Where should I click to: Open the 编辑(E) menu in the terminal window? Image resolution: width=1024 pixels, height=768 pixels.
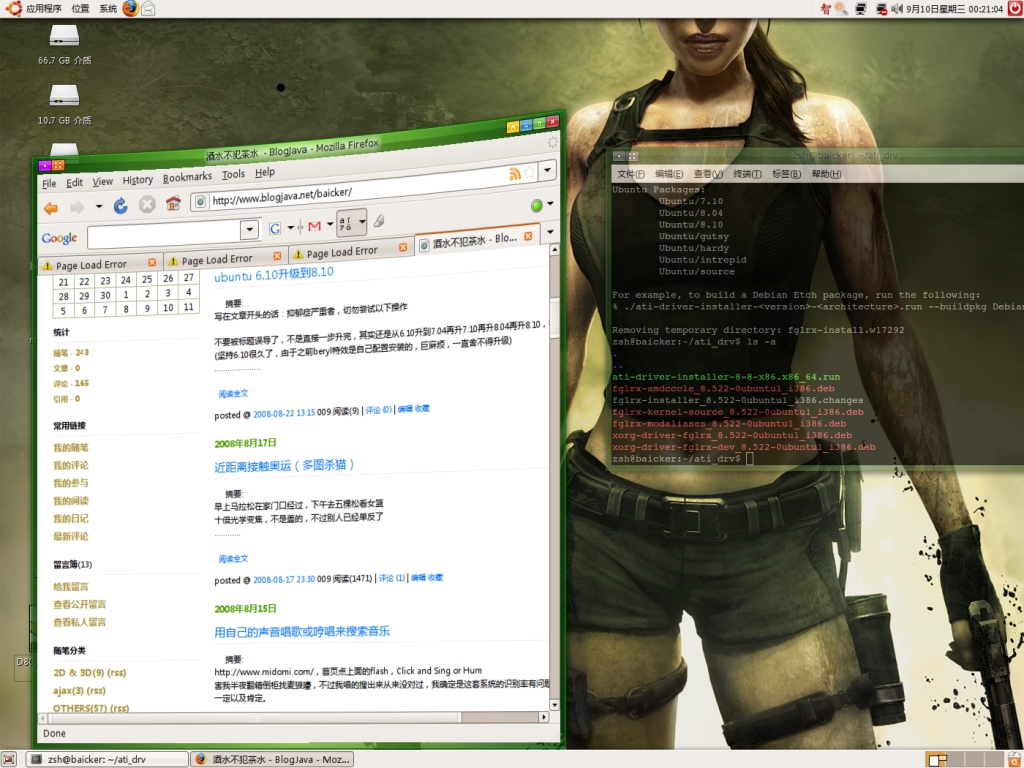pyautogui.click(x=669, y=174)
